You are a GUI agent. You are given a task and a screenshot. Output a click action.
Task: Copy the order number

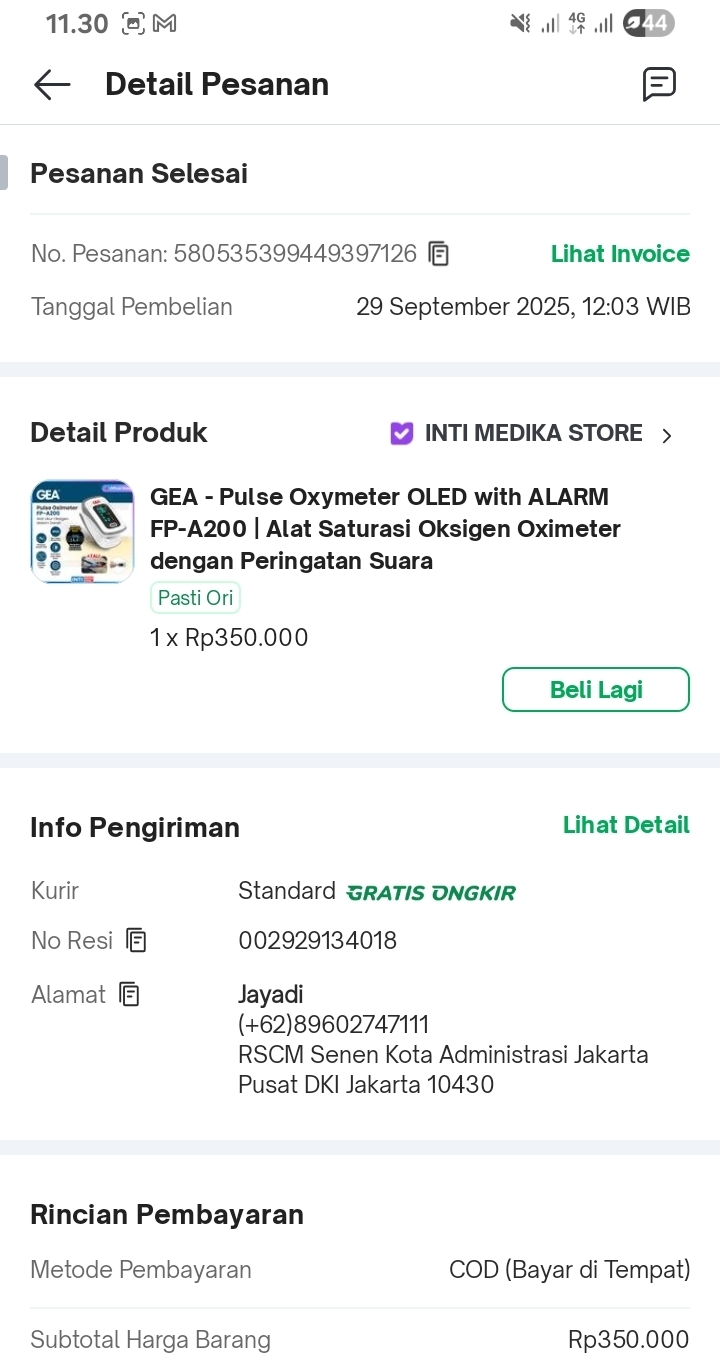point(438,254)
